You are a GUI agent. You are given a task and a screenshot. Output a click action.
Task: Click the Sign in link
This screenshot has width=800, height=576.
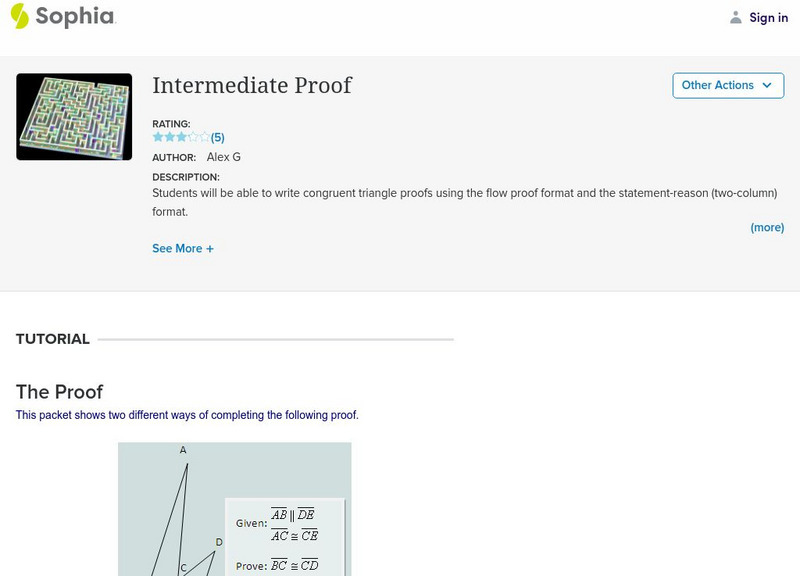(x=768, y=17)
